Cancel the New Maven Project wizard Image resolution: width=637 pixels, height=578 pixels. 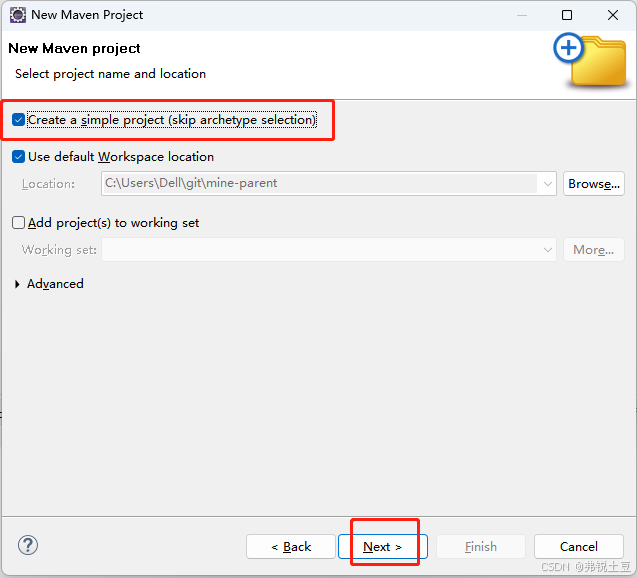click(578, 547)
